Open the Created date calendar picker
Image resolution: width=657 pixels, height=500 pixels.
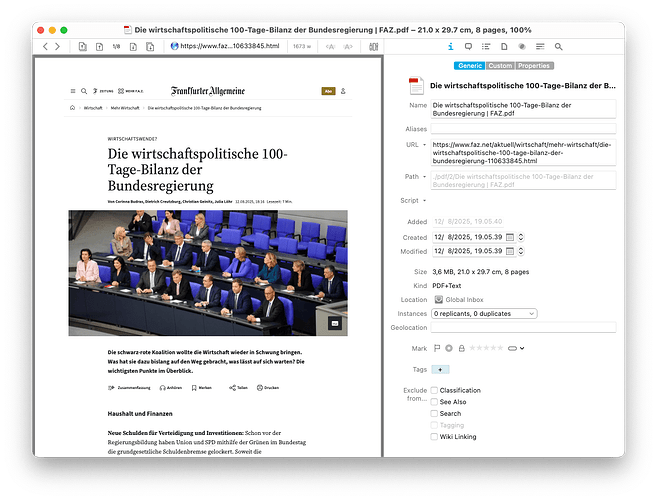511,237
